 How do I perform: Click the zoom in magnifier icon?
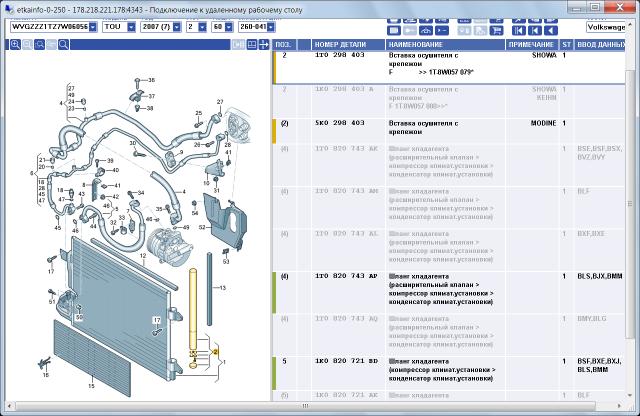[x=15, y=44]
